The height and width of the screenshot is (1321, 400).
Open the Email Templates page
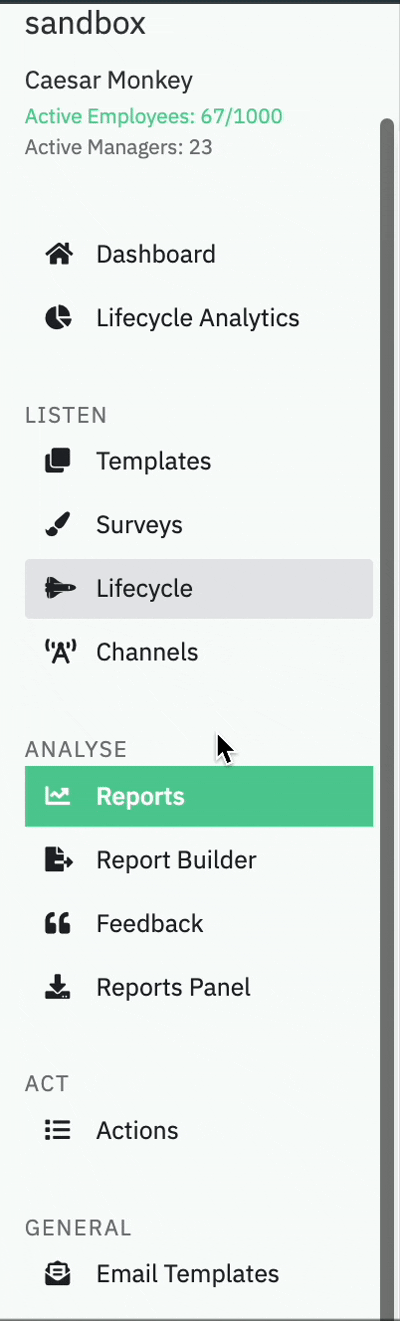coord(199,1274)
